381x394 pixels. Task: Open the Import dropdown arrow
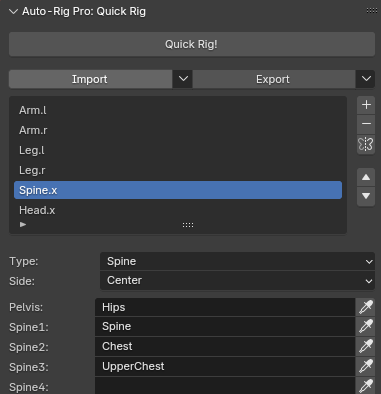[183, 79]
